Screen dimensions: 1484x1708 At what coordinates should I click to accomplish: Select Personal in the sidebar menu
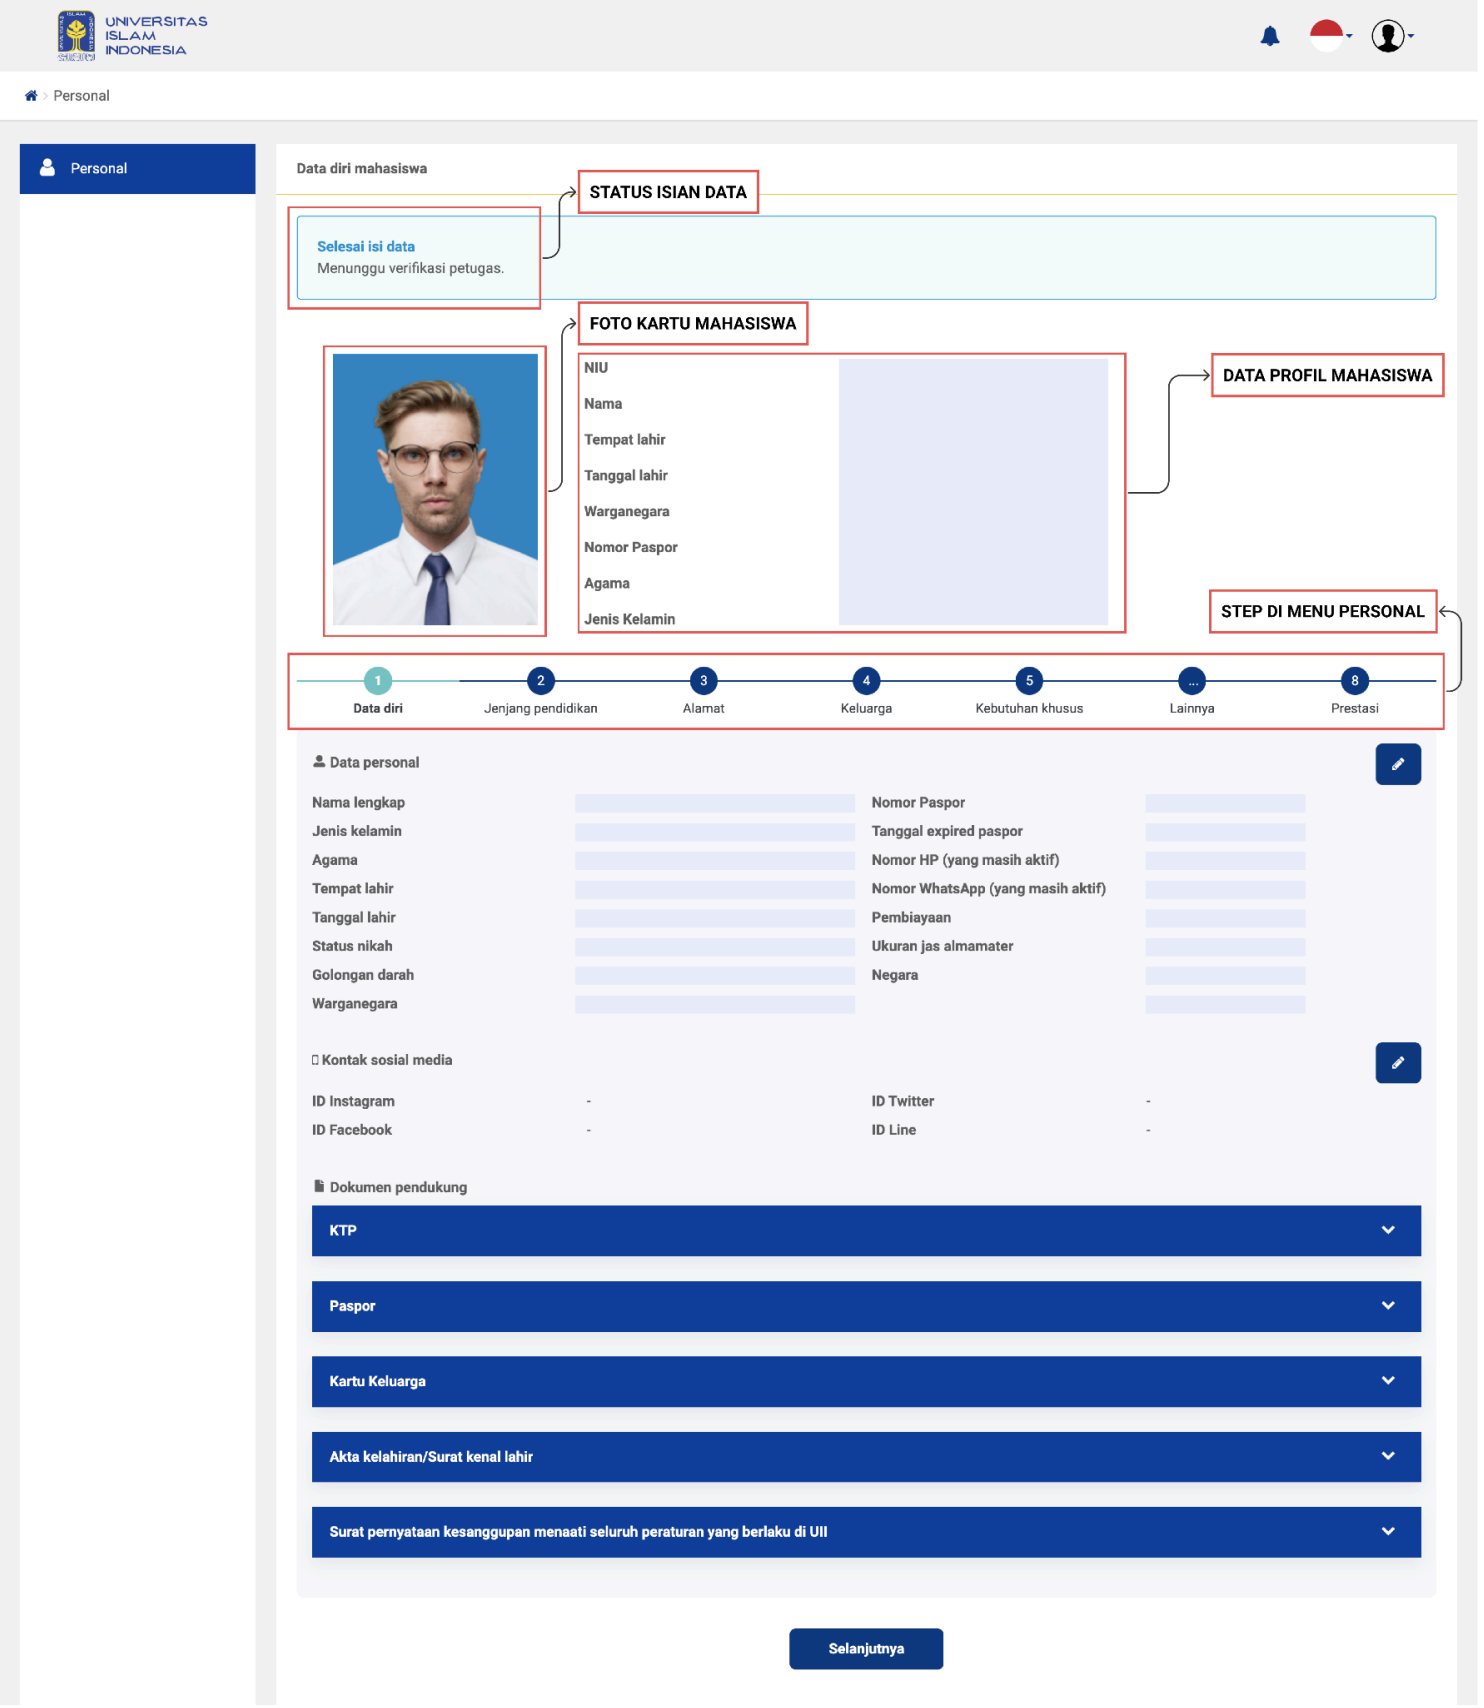pyautogui.click(x=138, y=169)
